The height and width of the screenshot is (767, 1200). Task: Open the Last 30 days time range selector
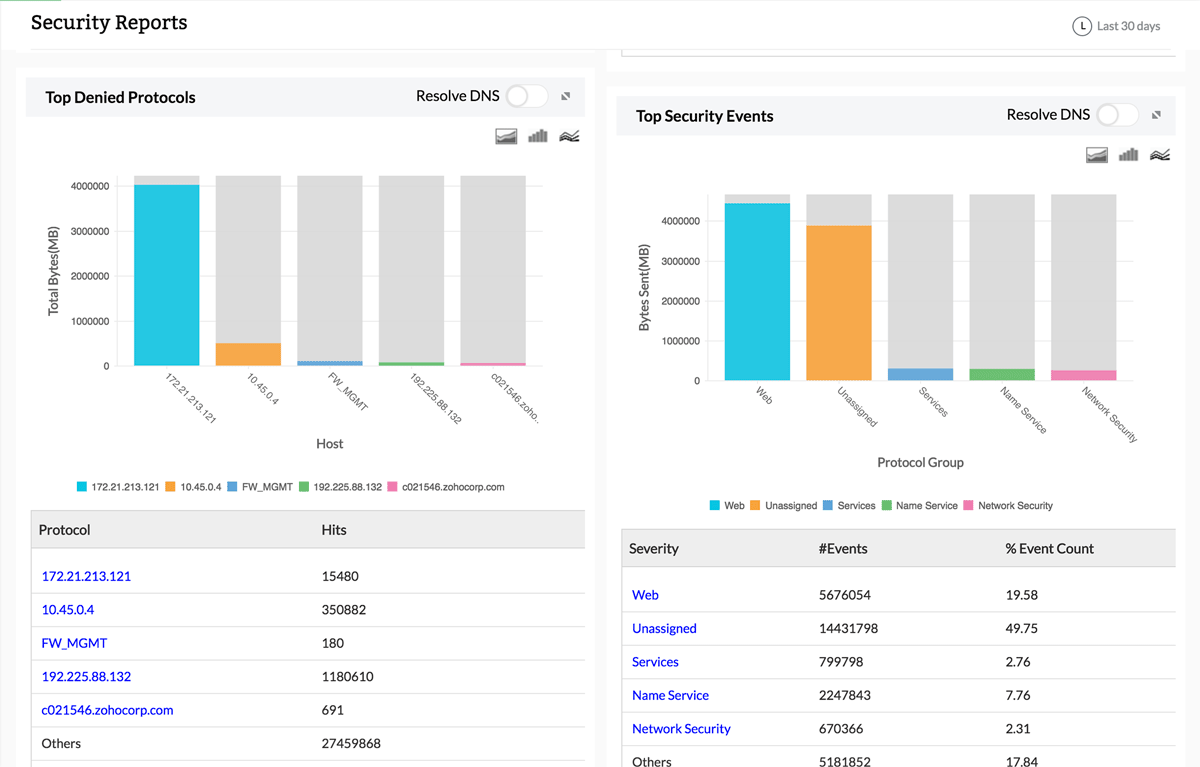(1116, 26)
